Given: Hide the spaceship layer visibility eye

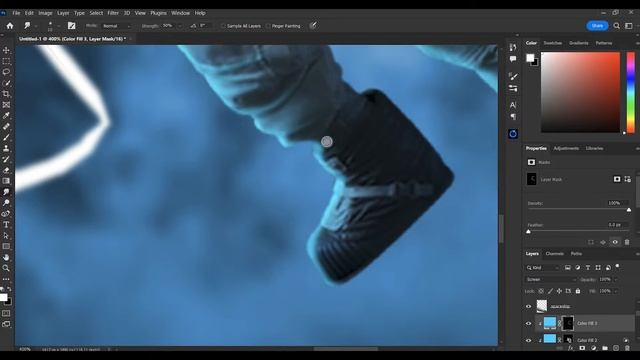Looking at the screenshot, I should click(x=529, y=306).
